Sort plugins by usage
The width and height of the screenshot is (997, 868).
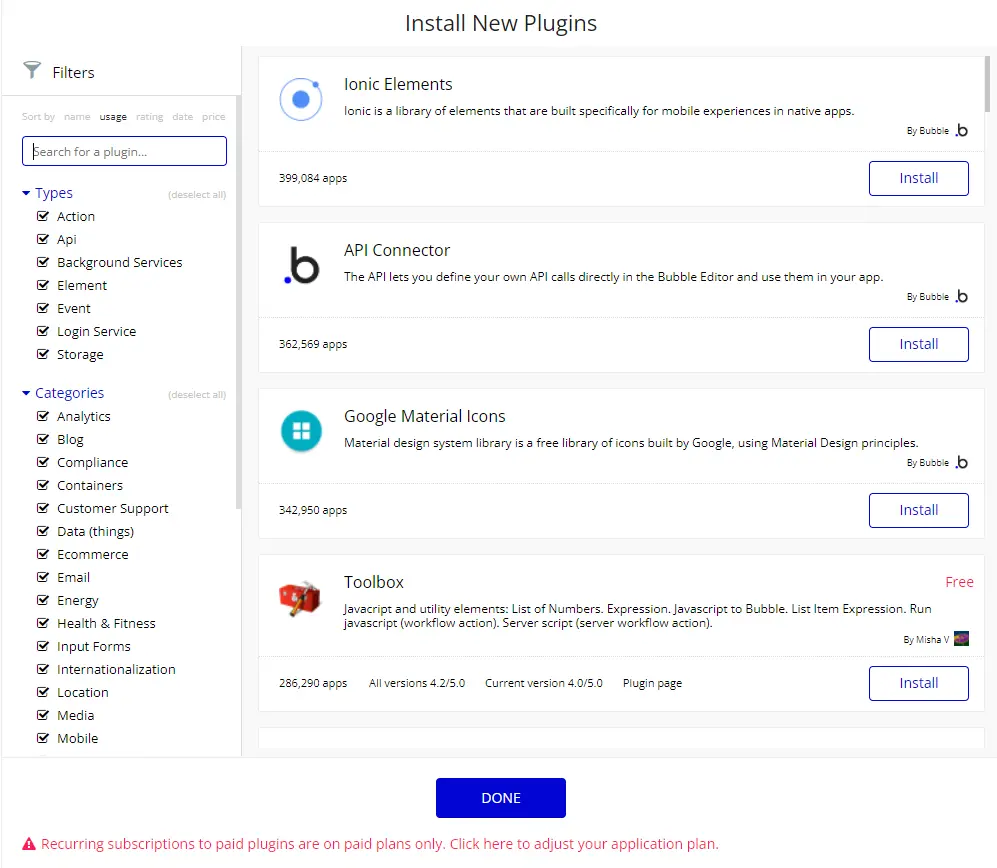[x=113, y=116]
